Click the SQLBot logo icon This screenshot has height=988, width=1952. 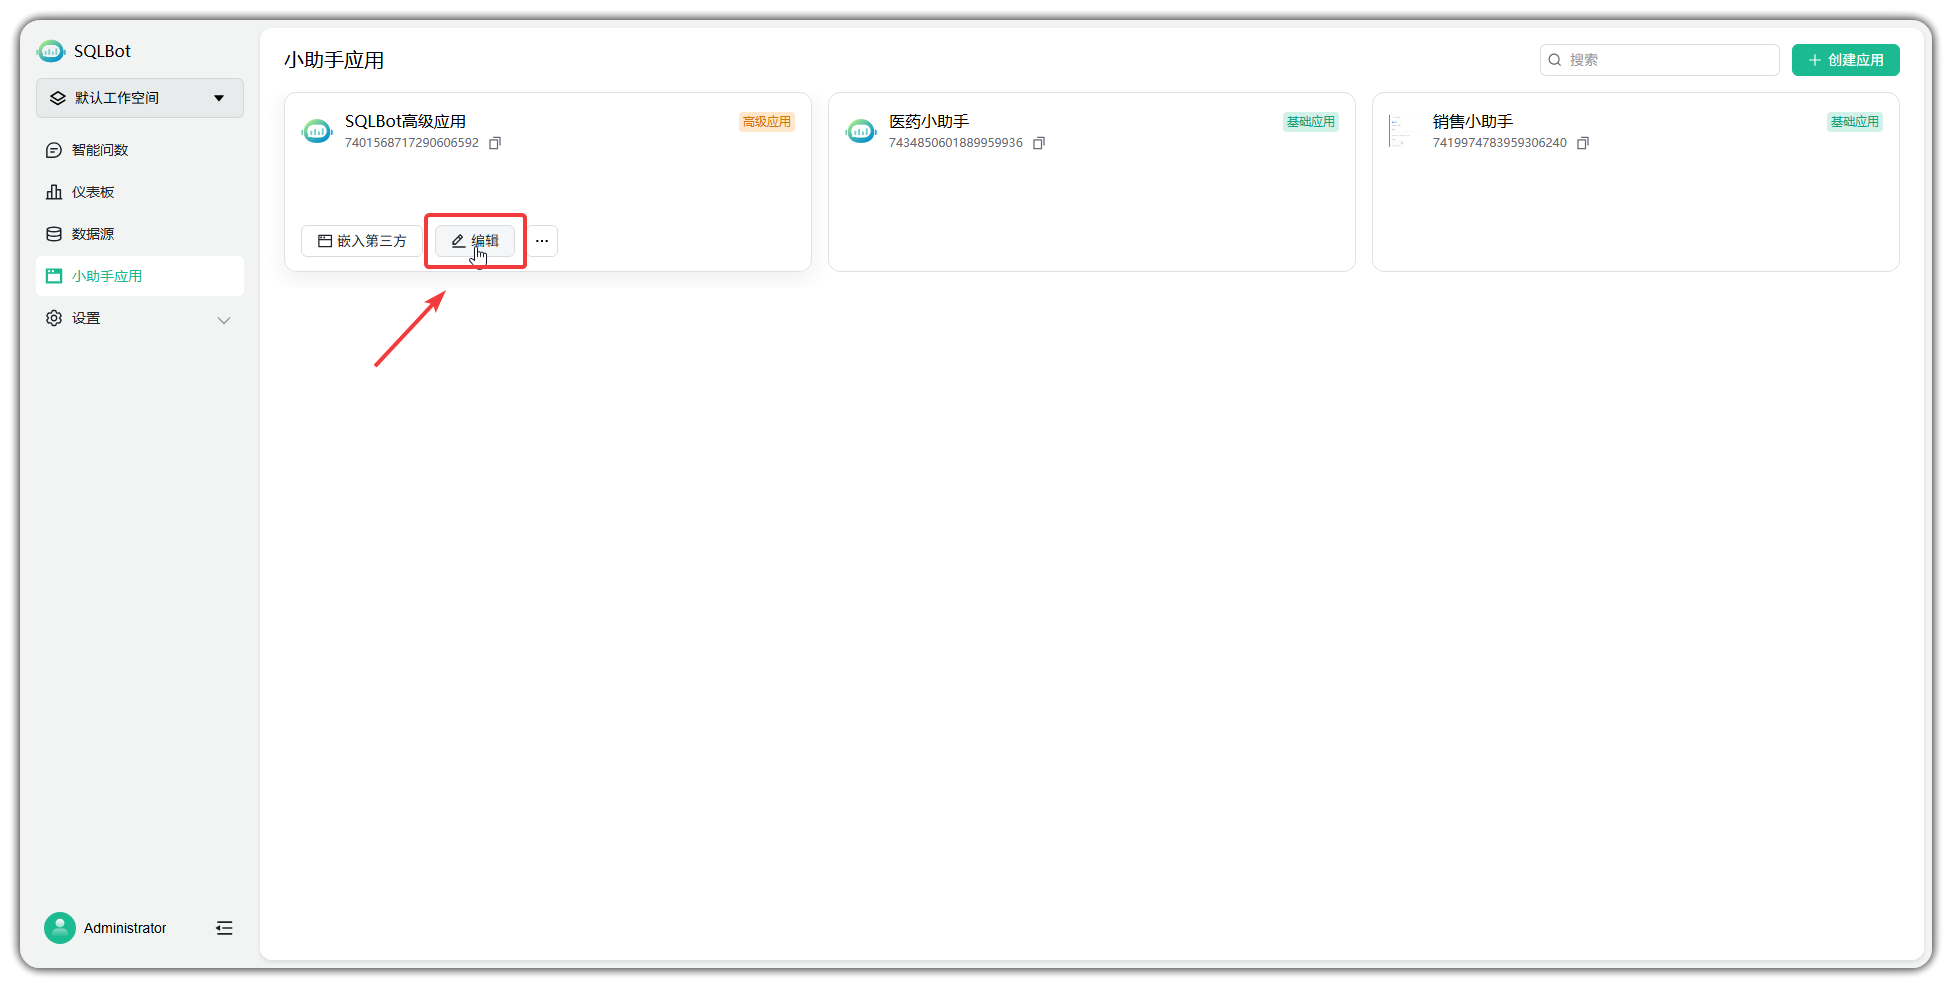coord(51,51)
